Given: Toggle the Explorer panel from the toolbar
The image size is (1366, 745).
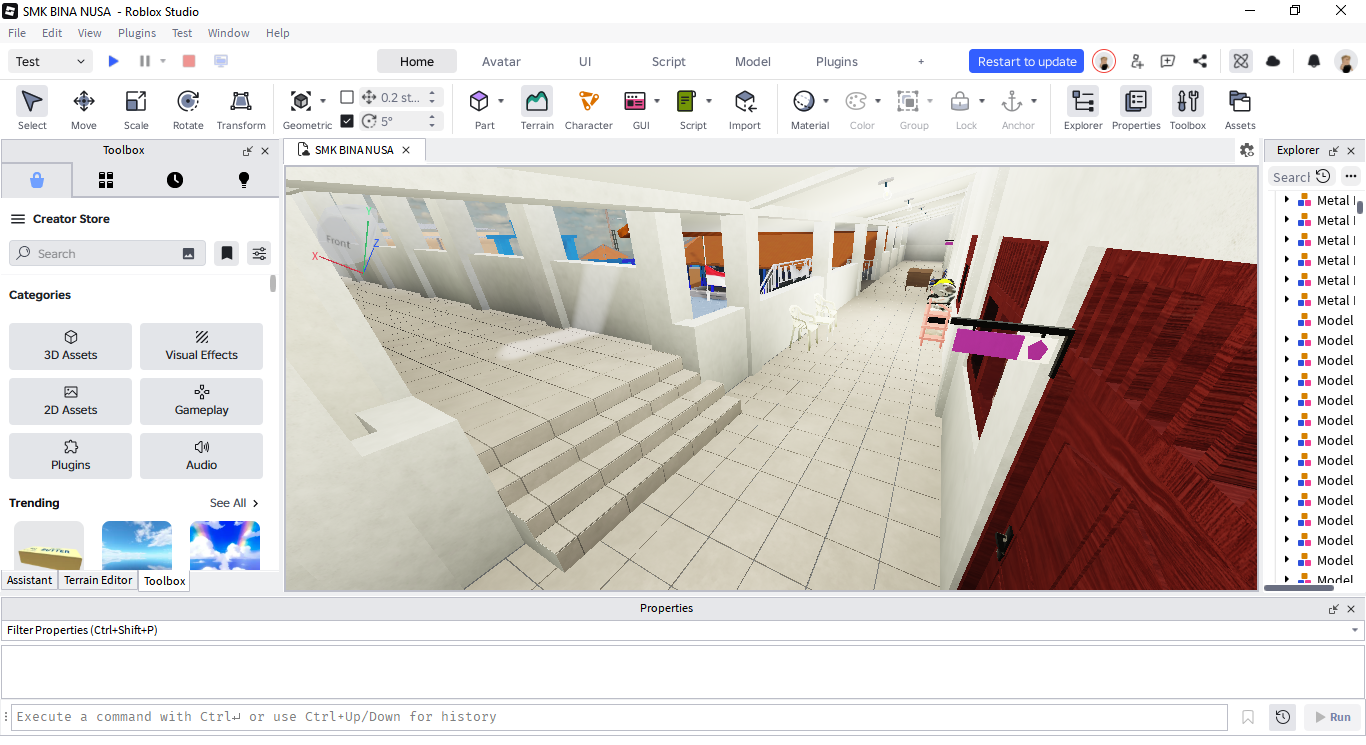Looking at the screenshot, I should coord(1083,109).
